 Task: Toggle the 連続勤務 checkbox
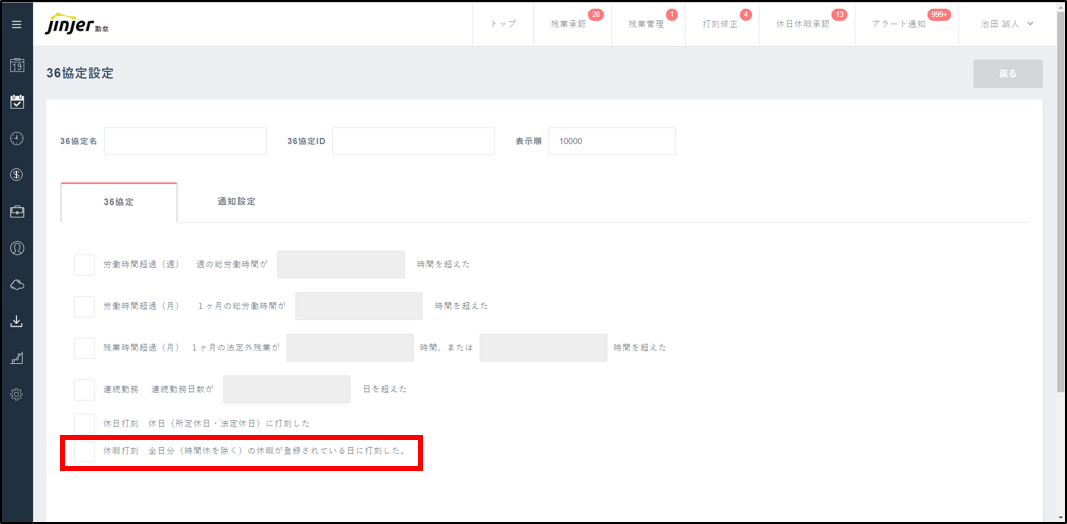coord(85,389)
